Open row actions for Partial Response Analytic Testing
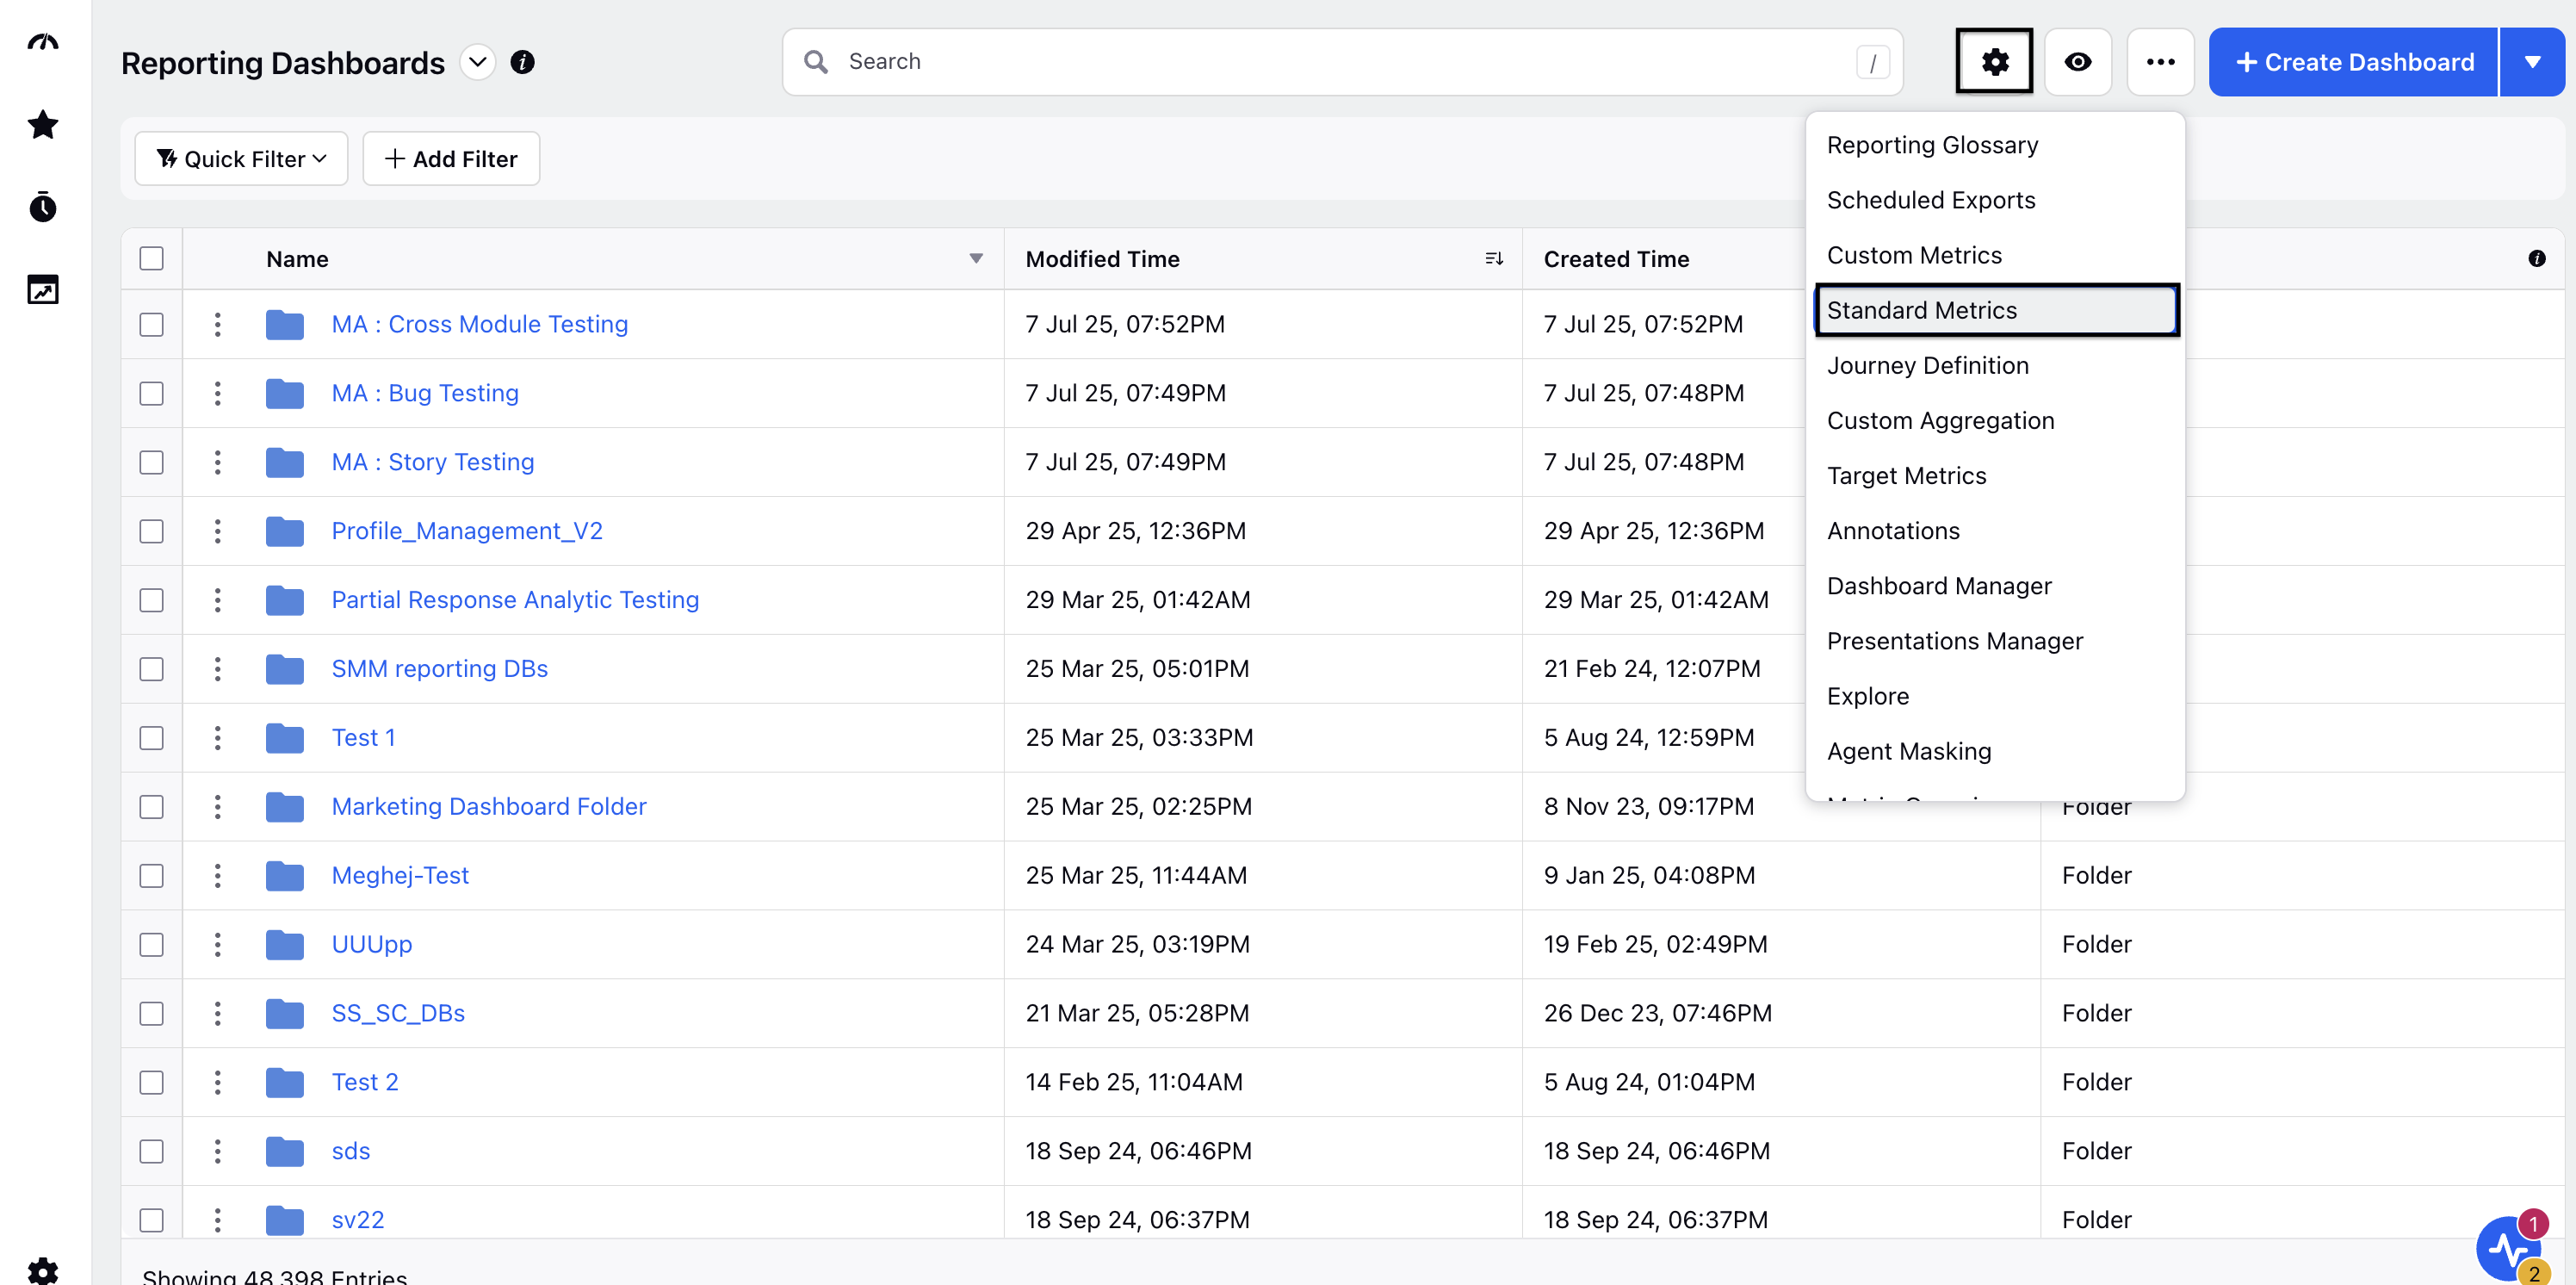 (217, 600)
